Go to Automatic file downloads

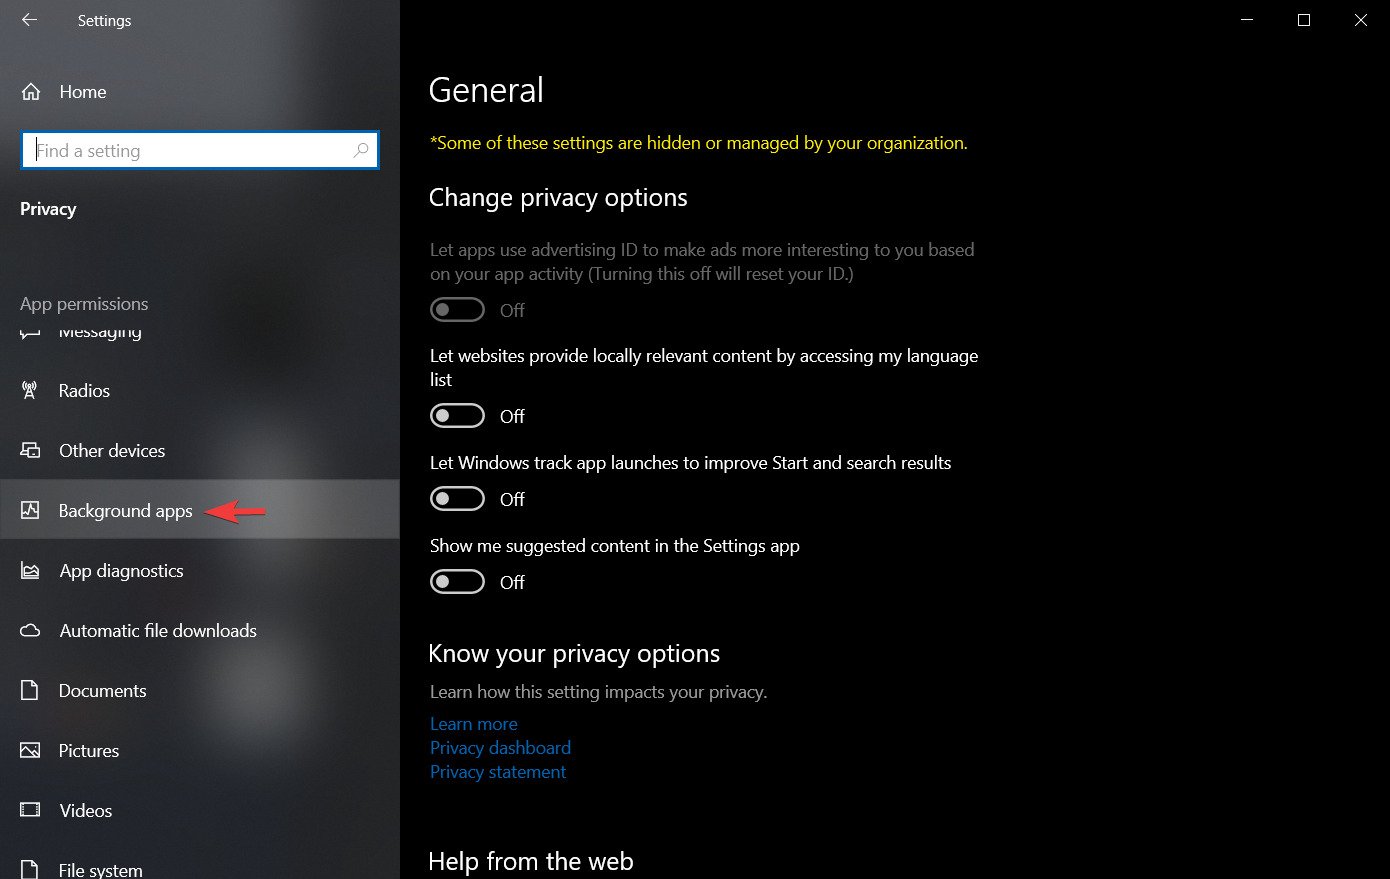[200, 631]
